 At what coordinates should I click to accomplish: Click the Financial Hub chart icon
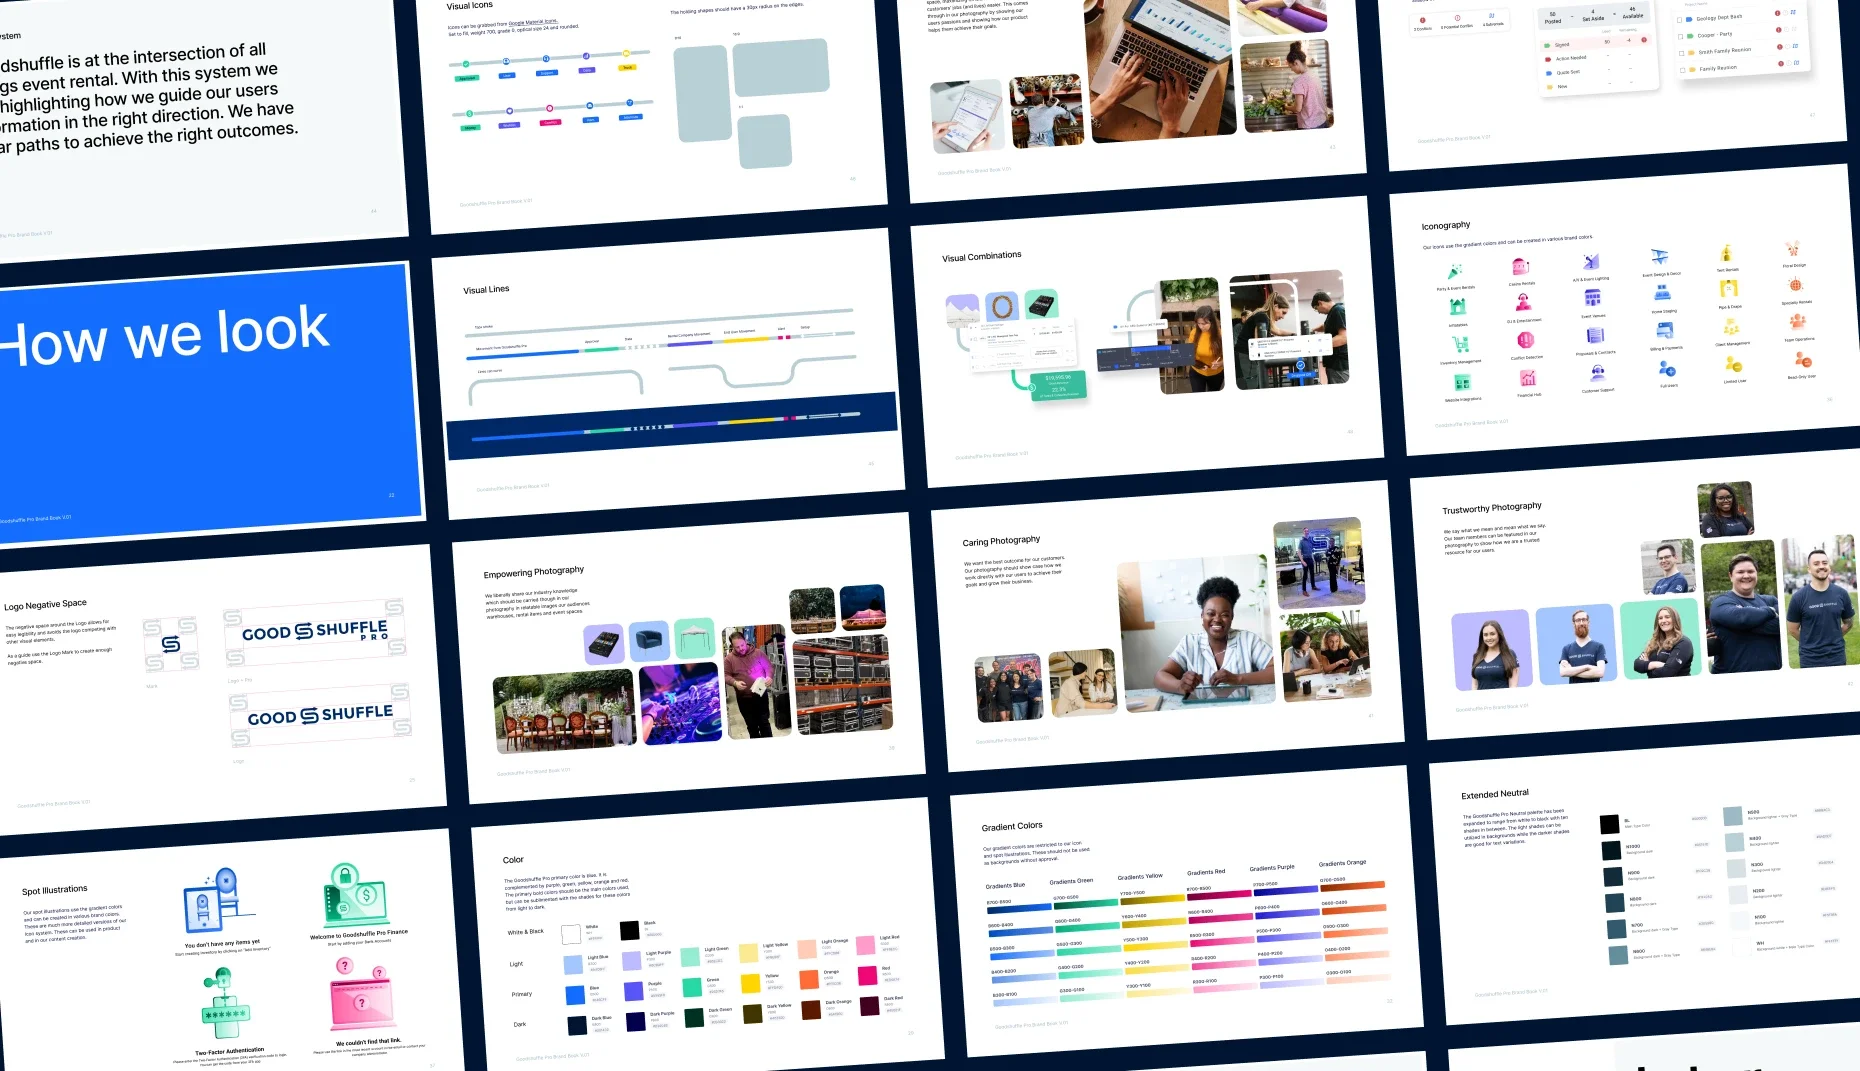[1528, 378]
